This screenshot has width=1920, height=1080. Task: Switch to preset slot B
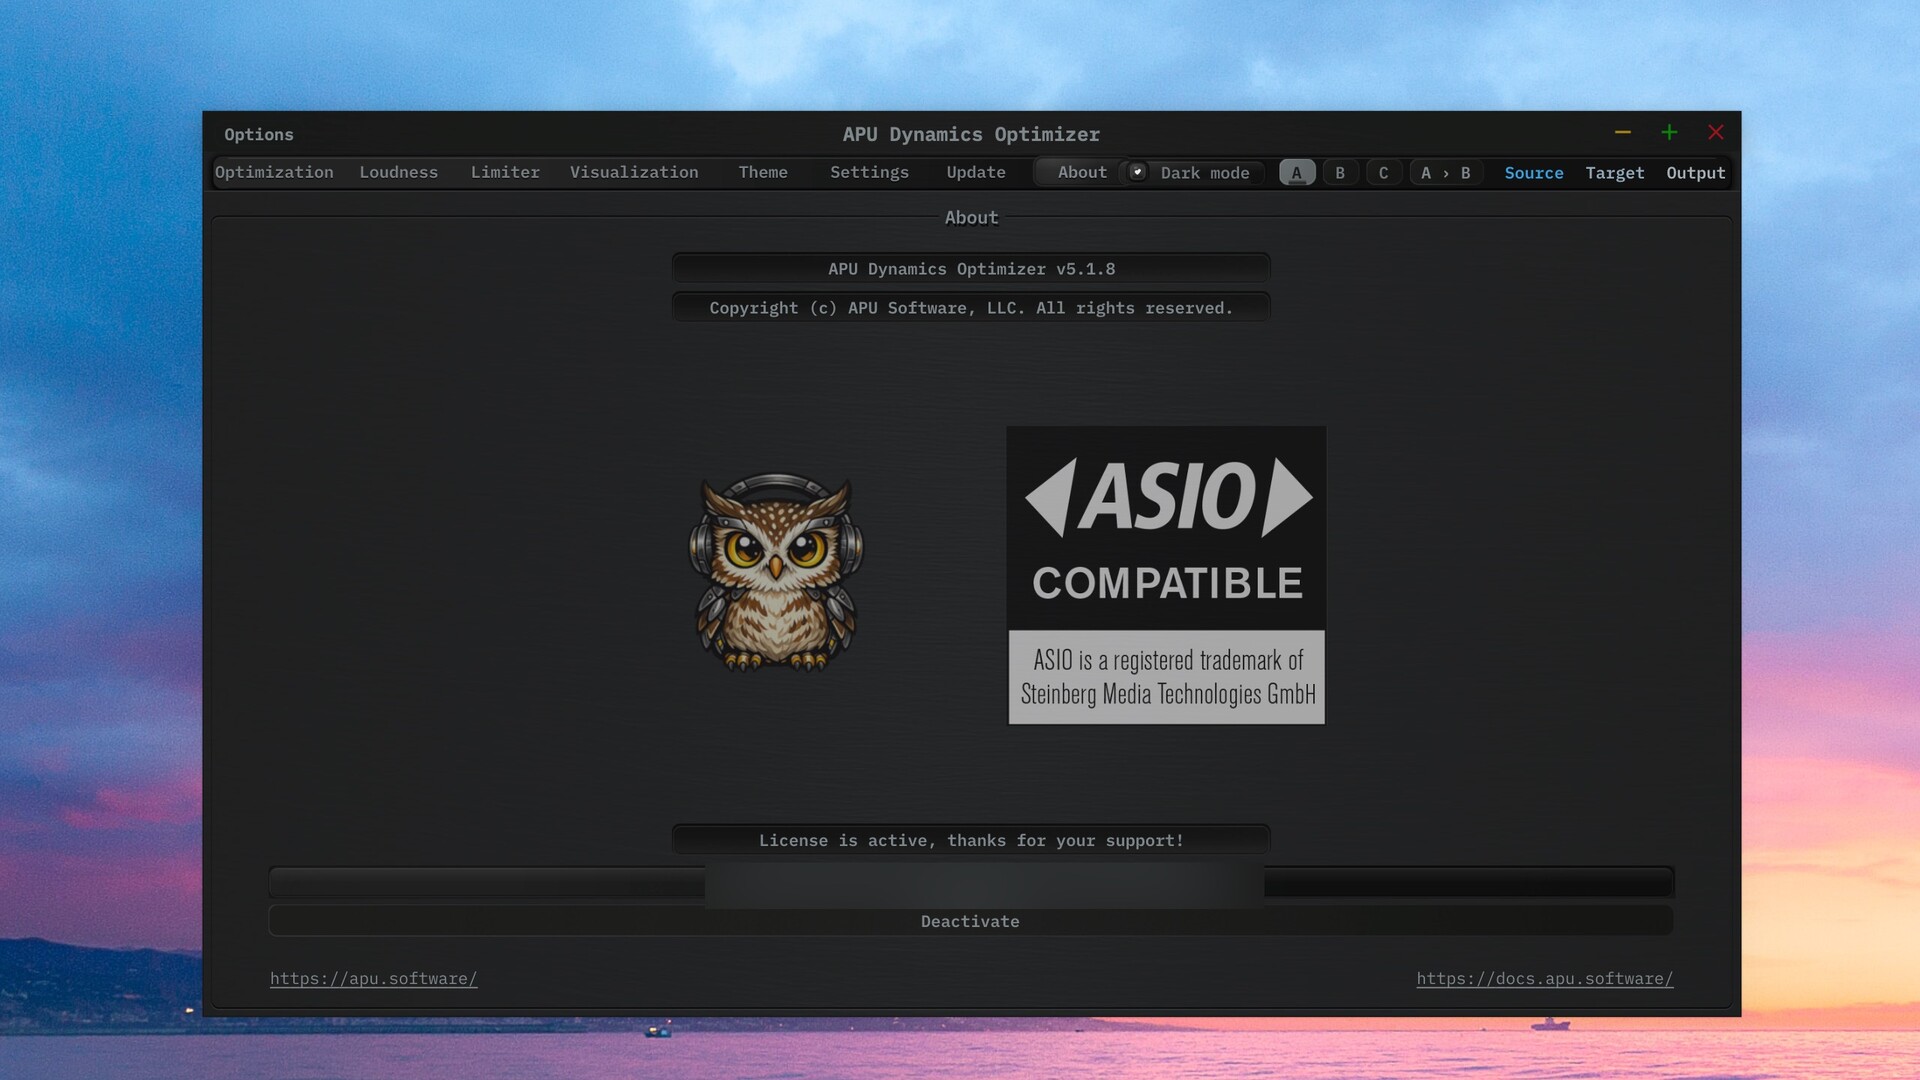coord(1340,173)
